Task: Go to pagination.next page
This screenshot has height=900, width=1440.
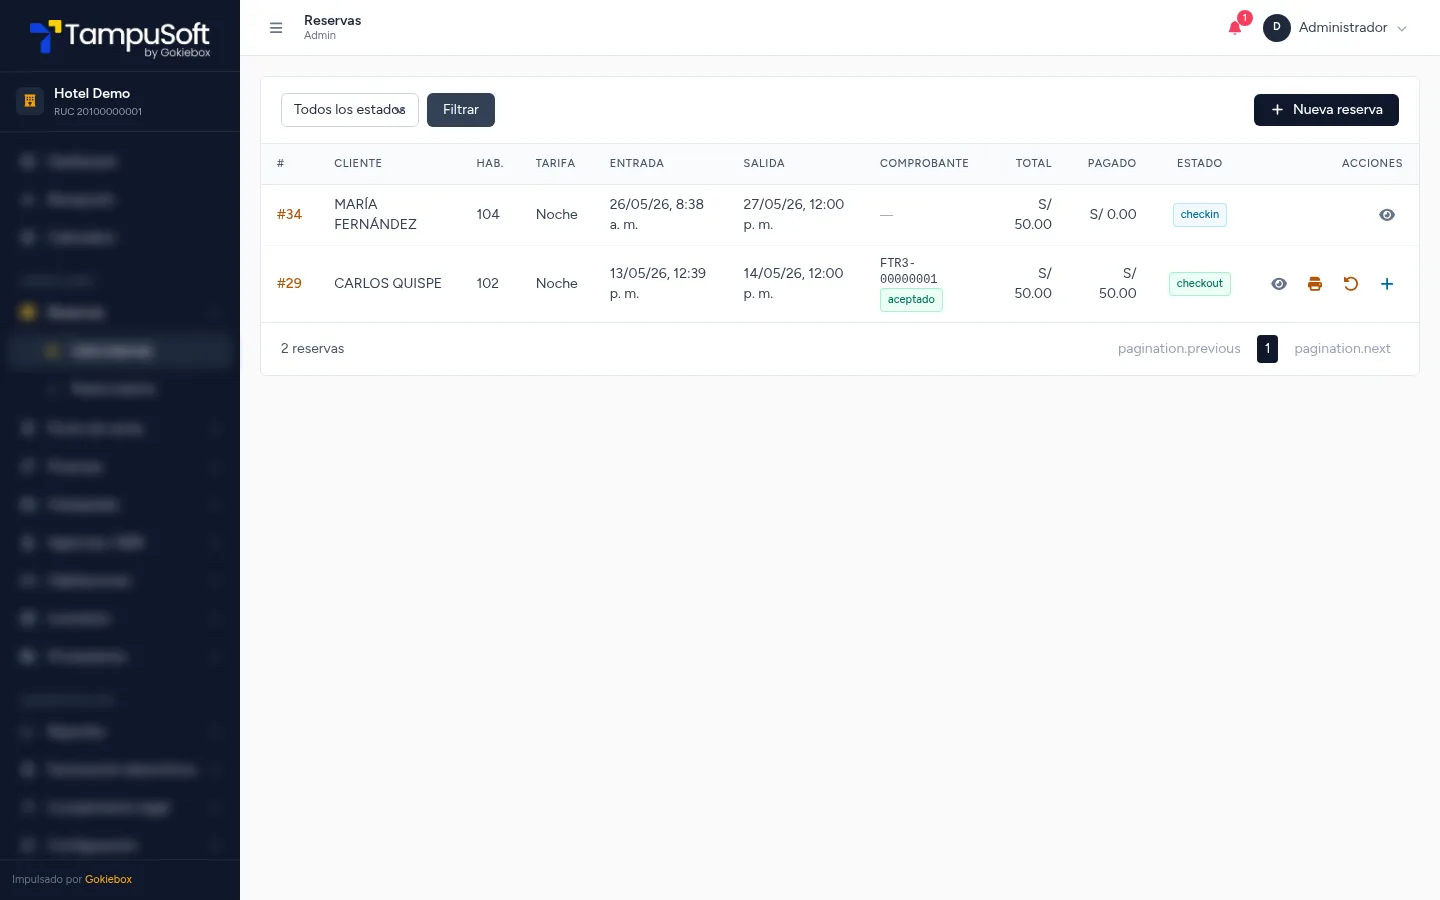Action: (1342, 349)
